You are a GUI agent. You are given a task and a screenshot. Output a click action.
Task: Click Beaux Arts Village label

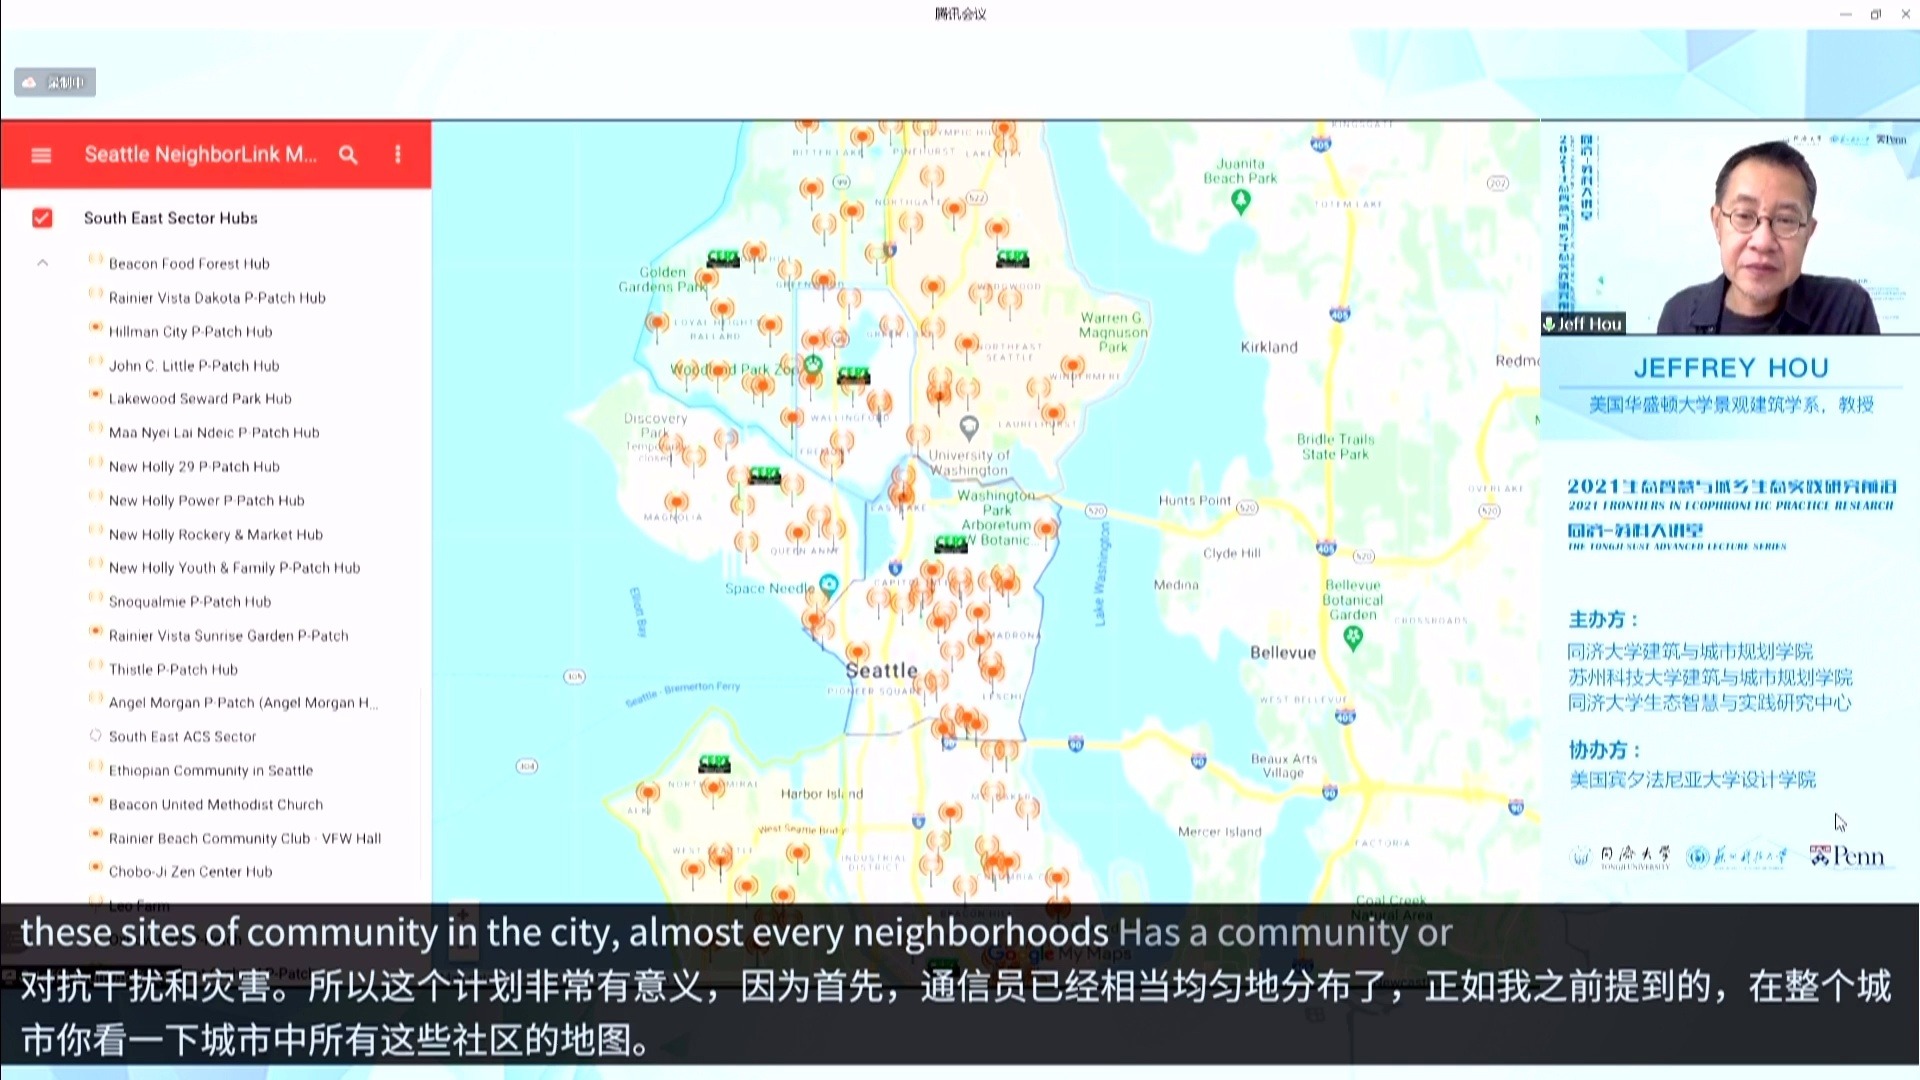pos(1284,765)
